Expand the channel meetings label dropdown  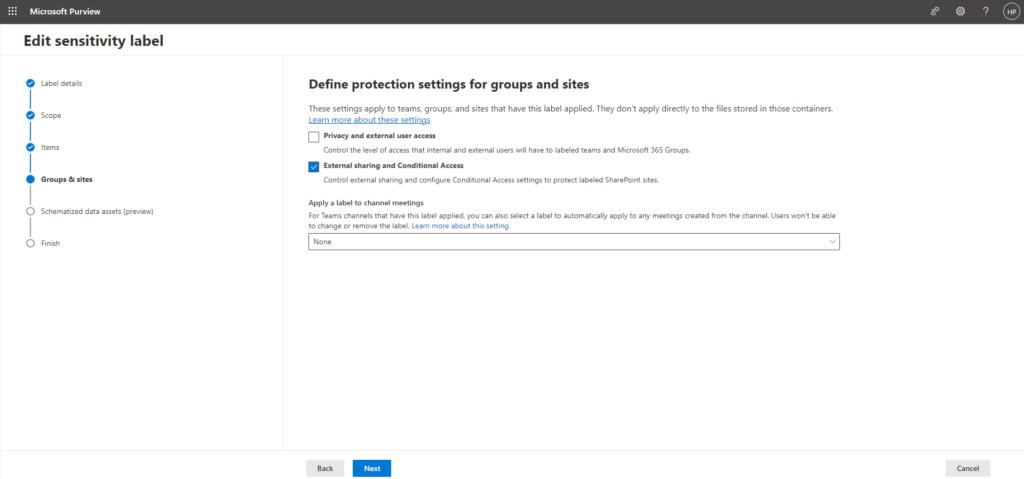coord(573,242)
